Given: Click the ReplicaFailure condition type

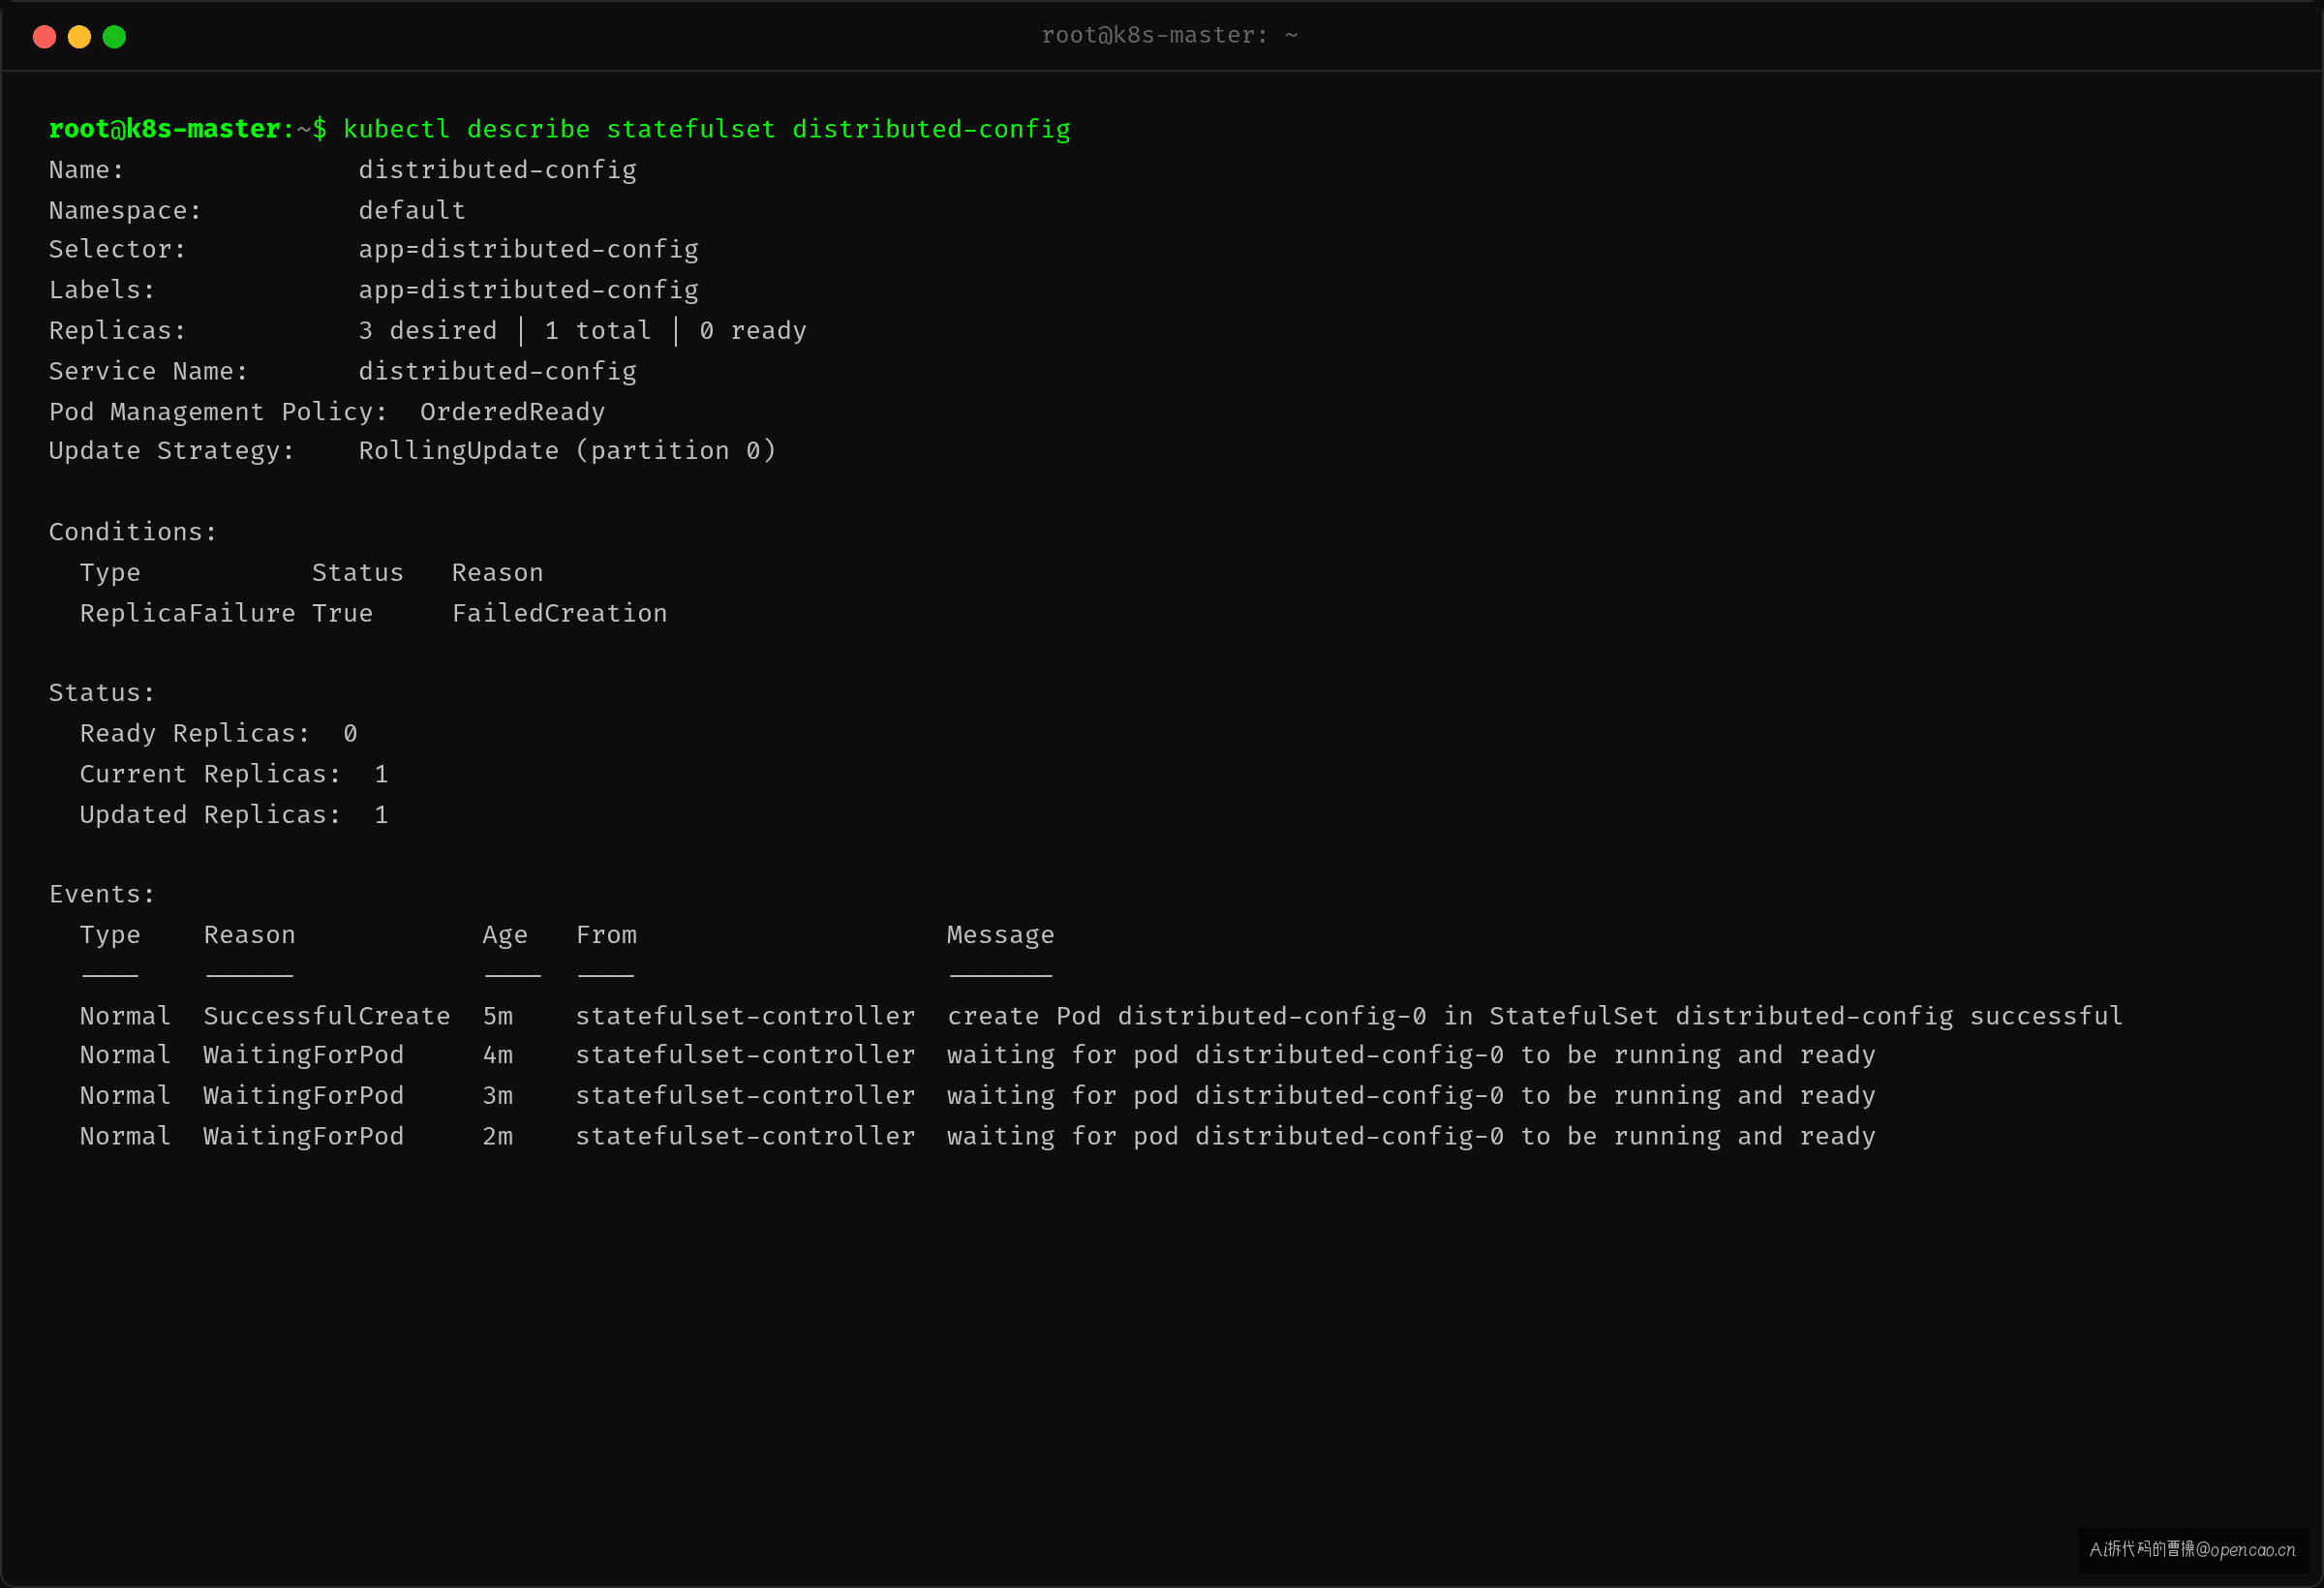Looking at the screenshot, I should click(x=187, y=613).
